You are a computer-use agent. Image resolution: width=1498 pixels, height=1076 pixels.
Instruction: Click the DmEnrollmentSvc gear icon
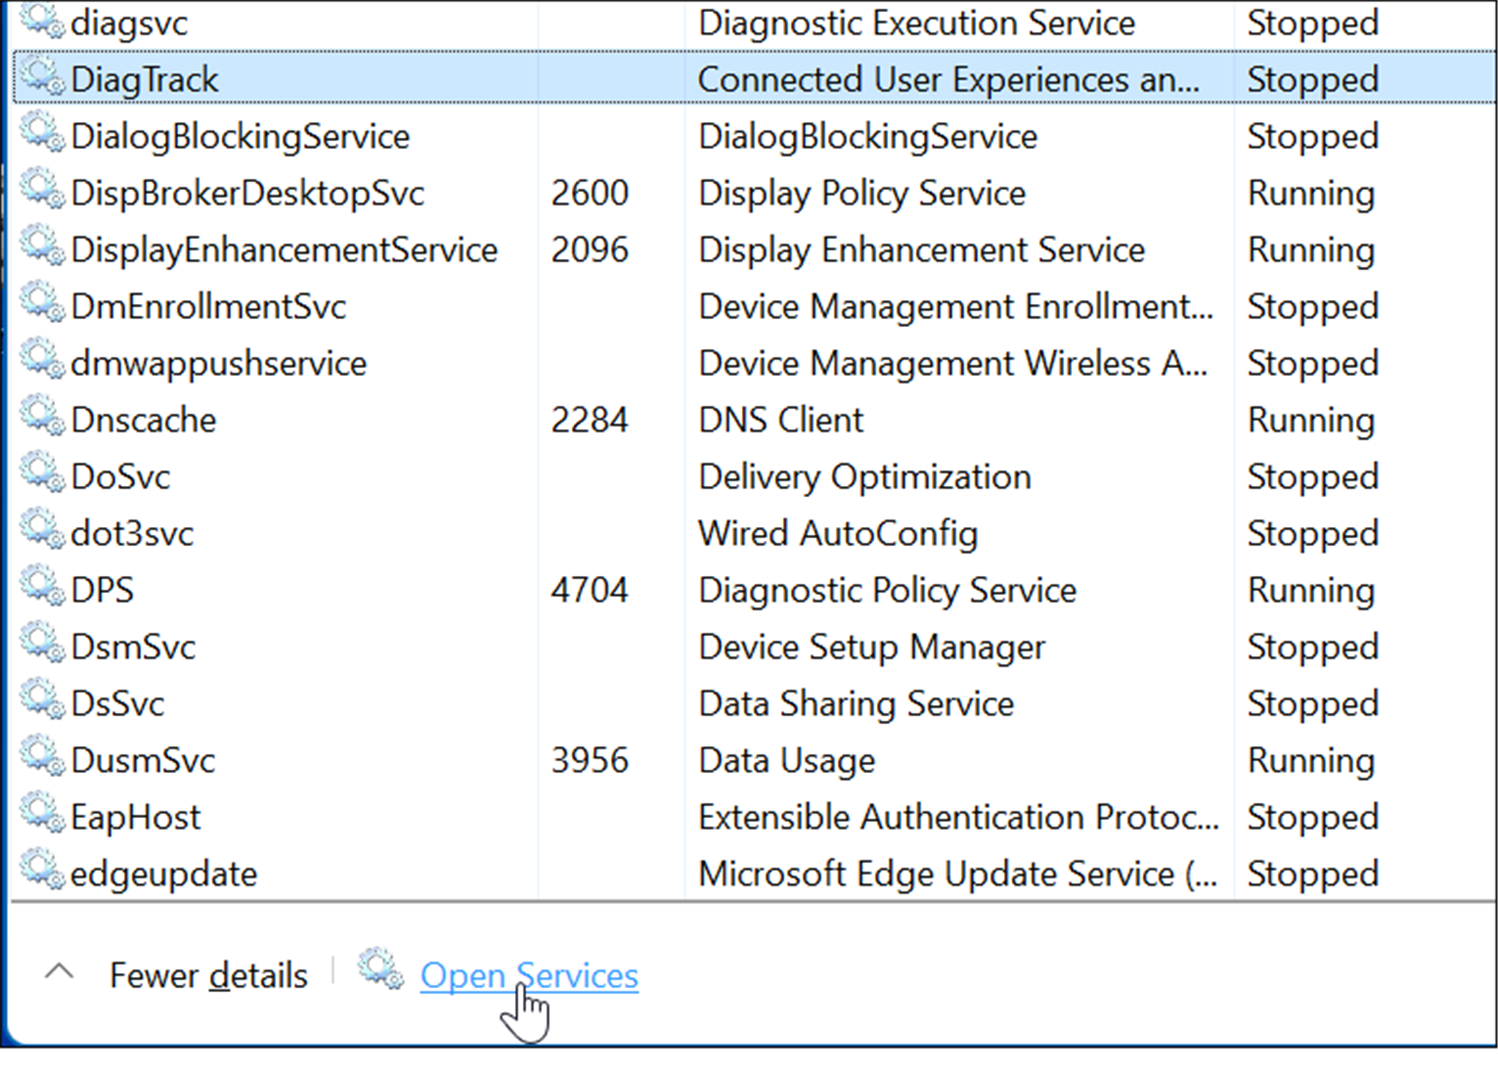pos(41,306)
